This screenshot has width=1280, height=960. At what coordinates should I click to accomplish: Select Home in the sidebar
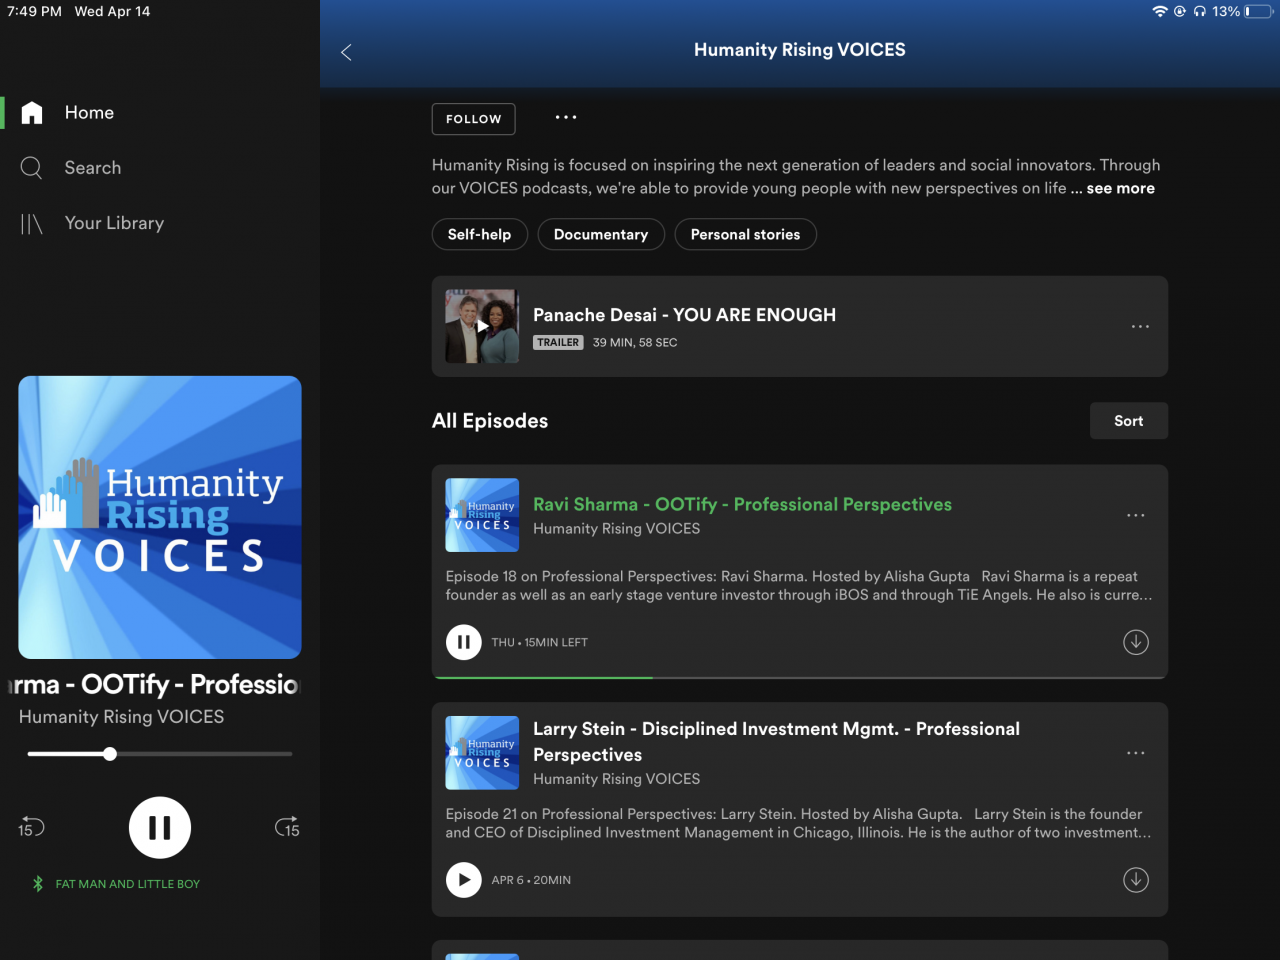[x=90, y=113]
